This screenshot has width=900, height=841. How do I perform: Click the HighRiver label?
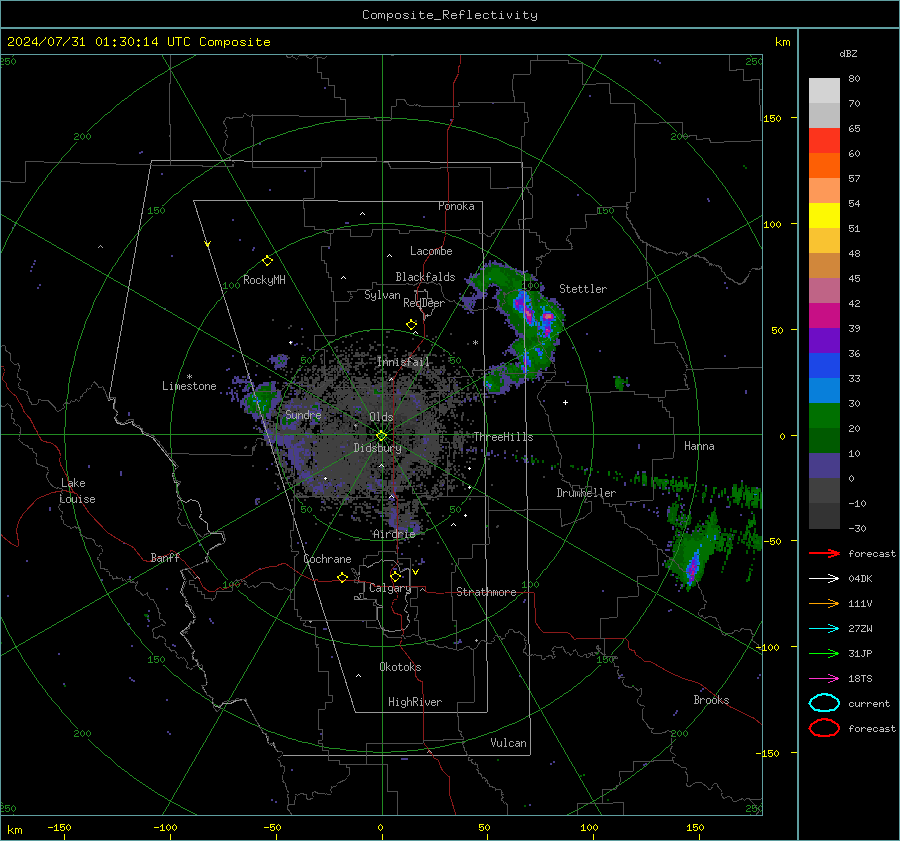[415, 702]
